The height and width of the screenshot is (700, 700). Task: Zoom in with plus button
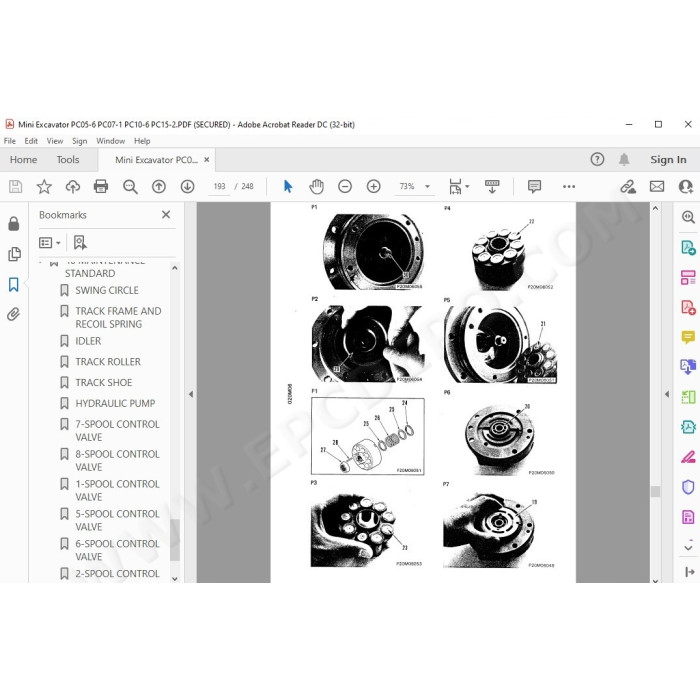pos(374,186)
